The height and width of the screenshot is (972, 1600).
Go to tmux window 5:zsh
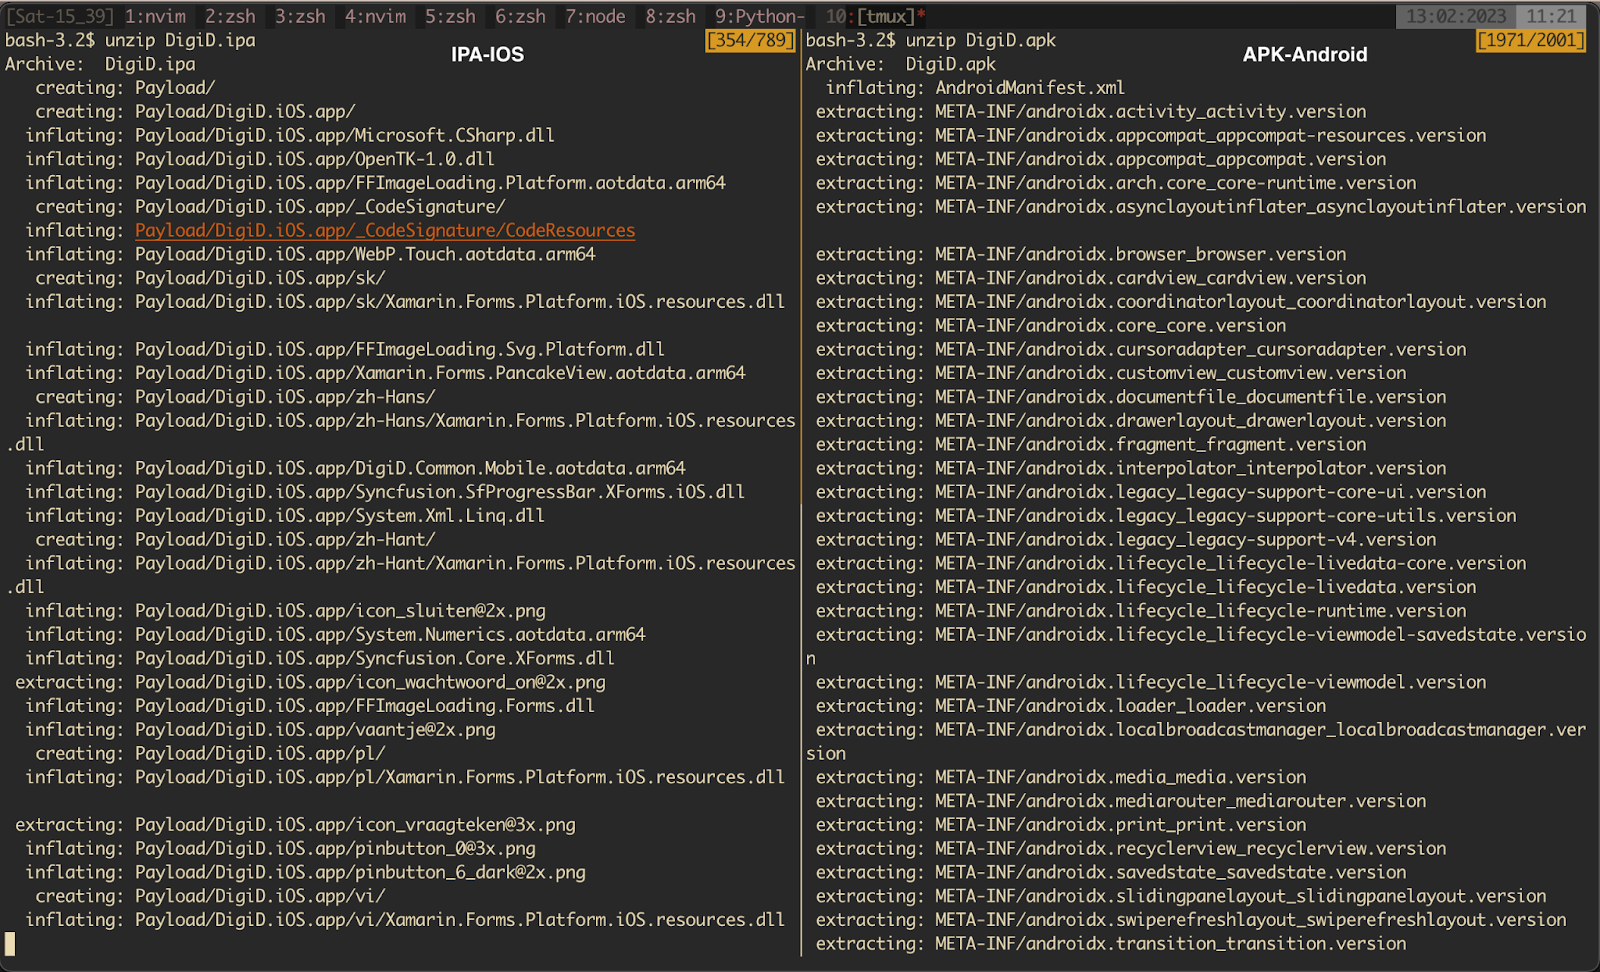coord(450,16)
